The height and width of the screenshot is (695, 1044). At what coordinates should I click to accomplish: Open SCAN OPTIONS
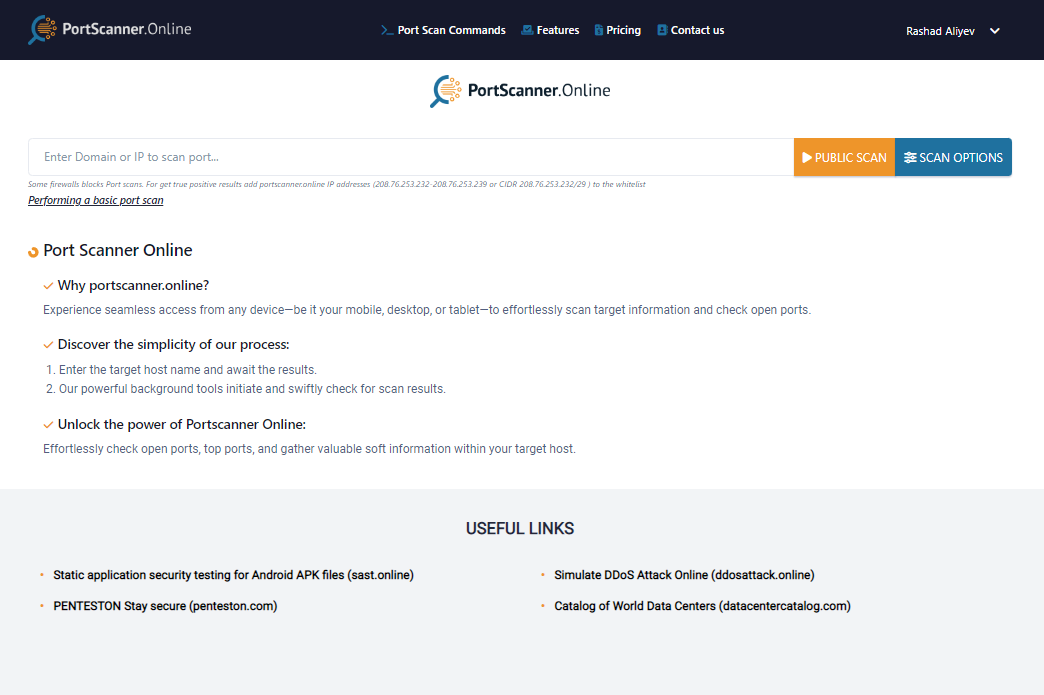[953, 157]
